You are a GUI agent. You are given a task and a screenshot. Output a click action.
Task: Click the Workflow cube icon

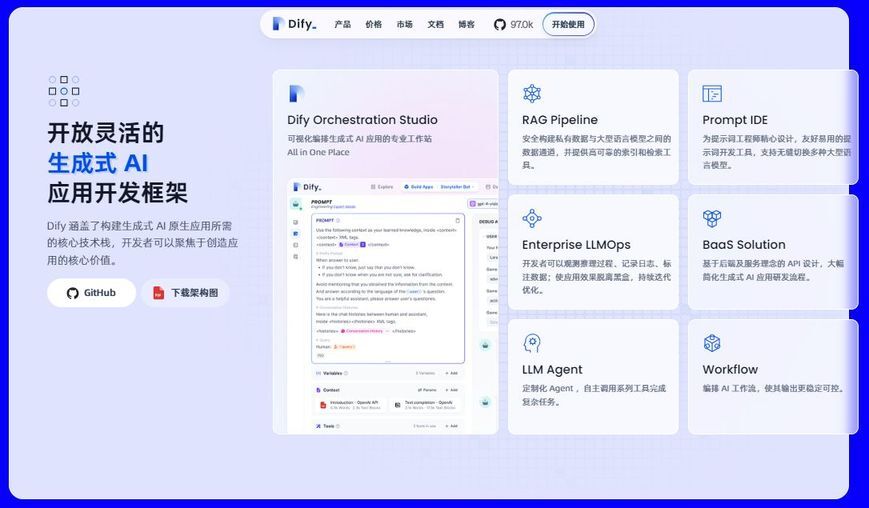pyautogui.click(x=712, y=343)
